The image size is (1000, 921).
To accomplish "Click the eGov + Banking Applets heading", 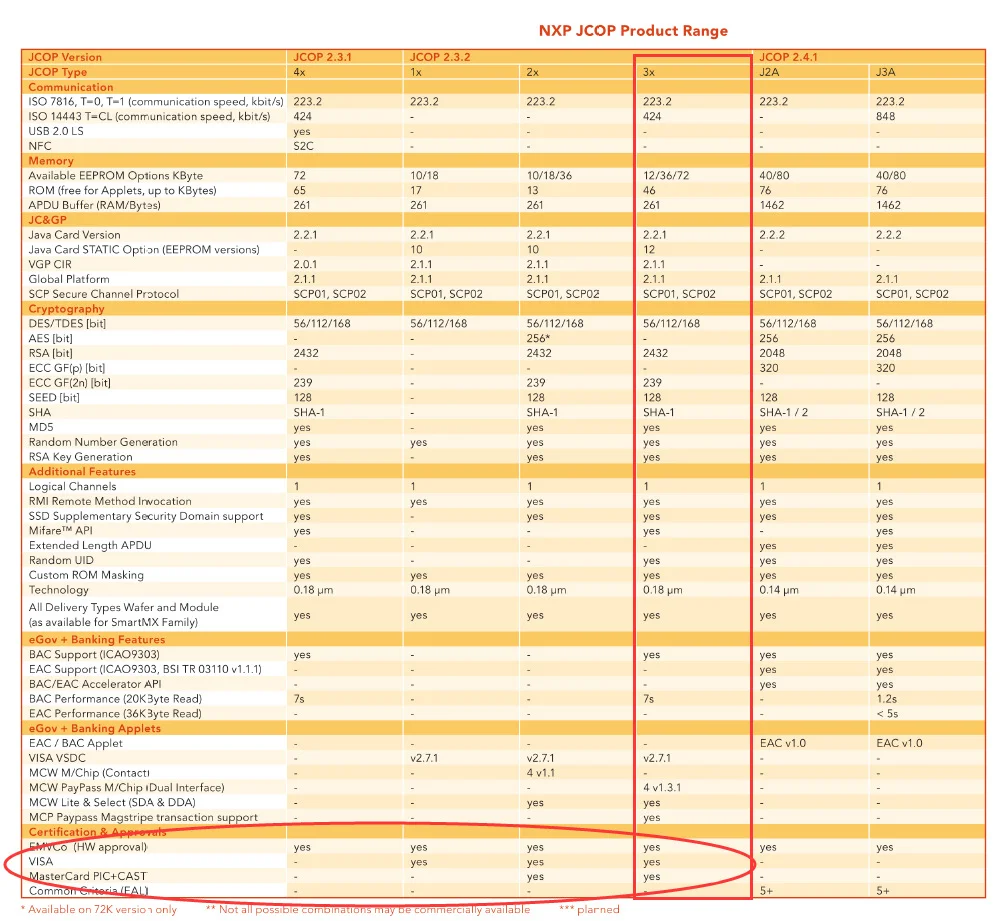I will pos(94,728).
